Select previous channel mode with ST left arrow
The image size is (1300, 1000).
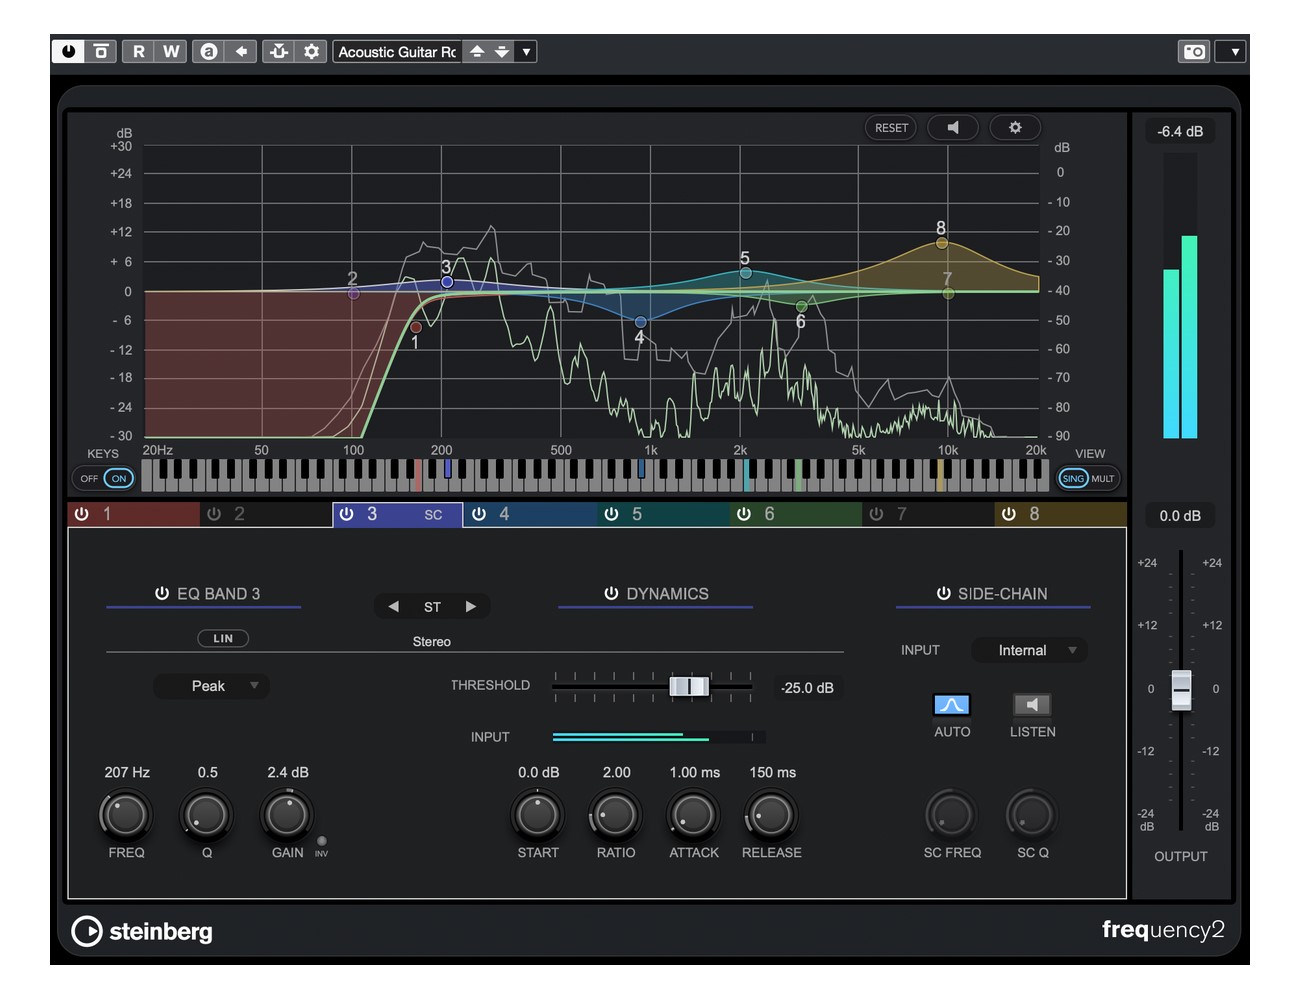pos(393,606)
